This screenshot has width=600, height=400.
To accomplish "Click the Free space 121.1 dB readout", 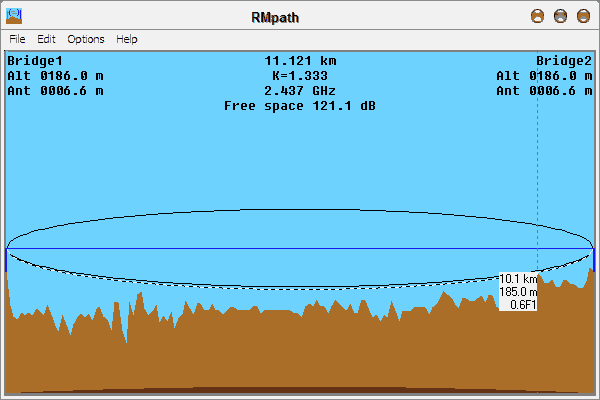I will [300, 105].
